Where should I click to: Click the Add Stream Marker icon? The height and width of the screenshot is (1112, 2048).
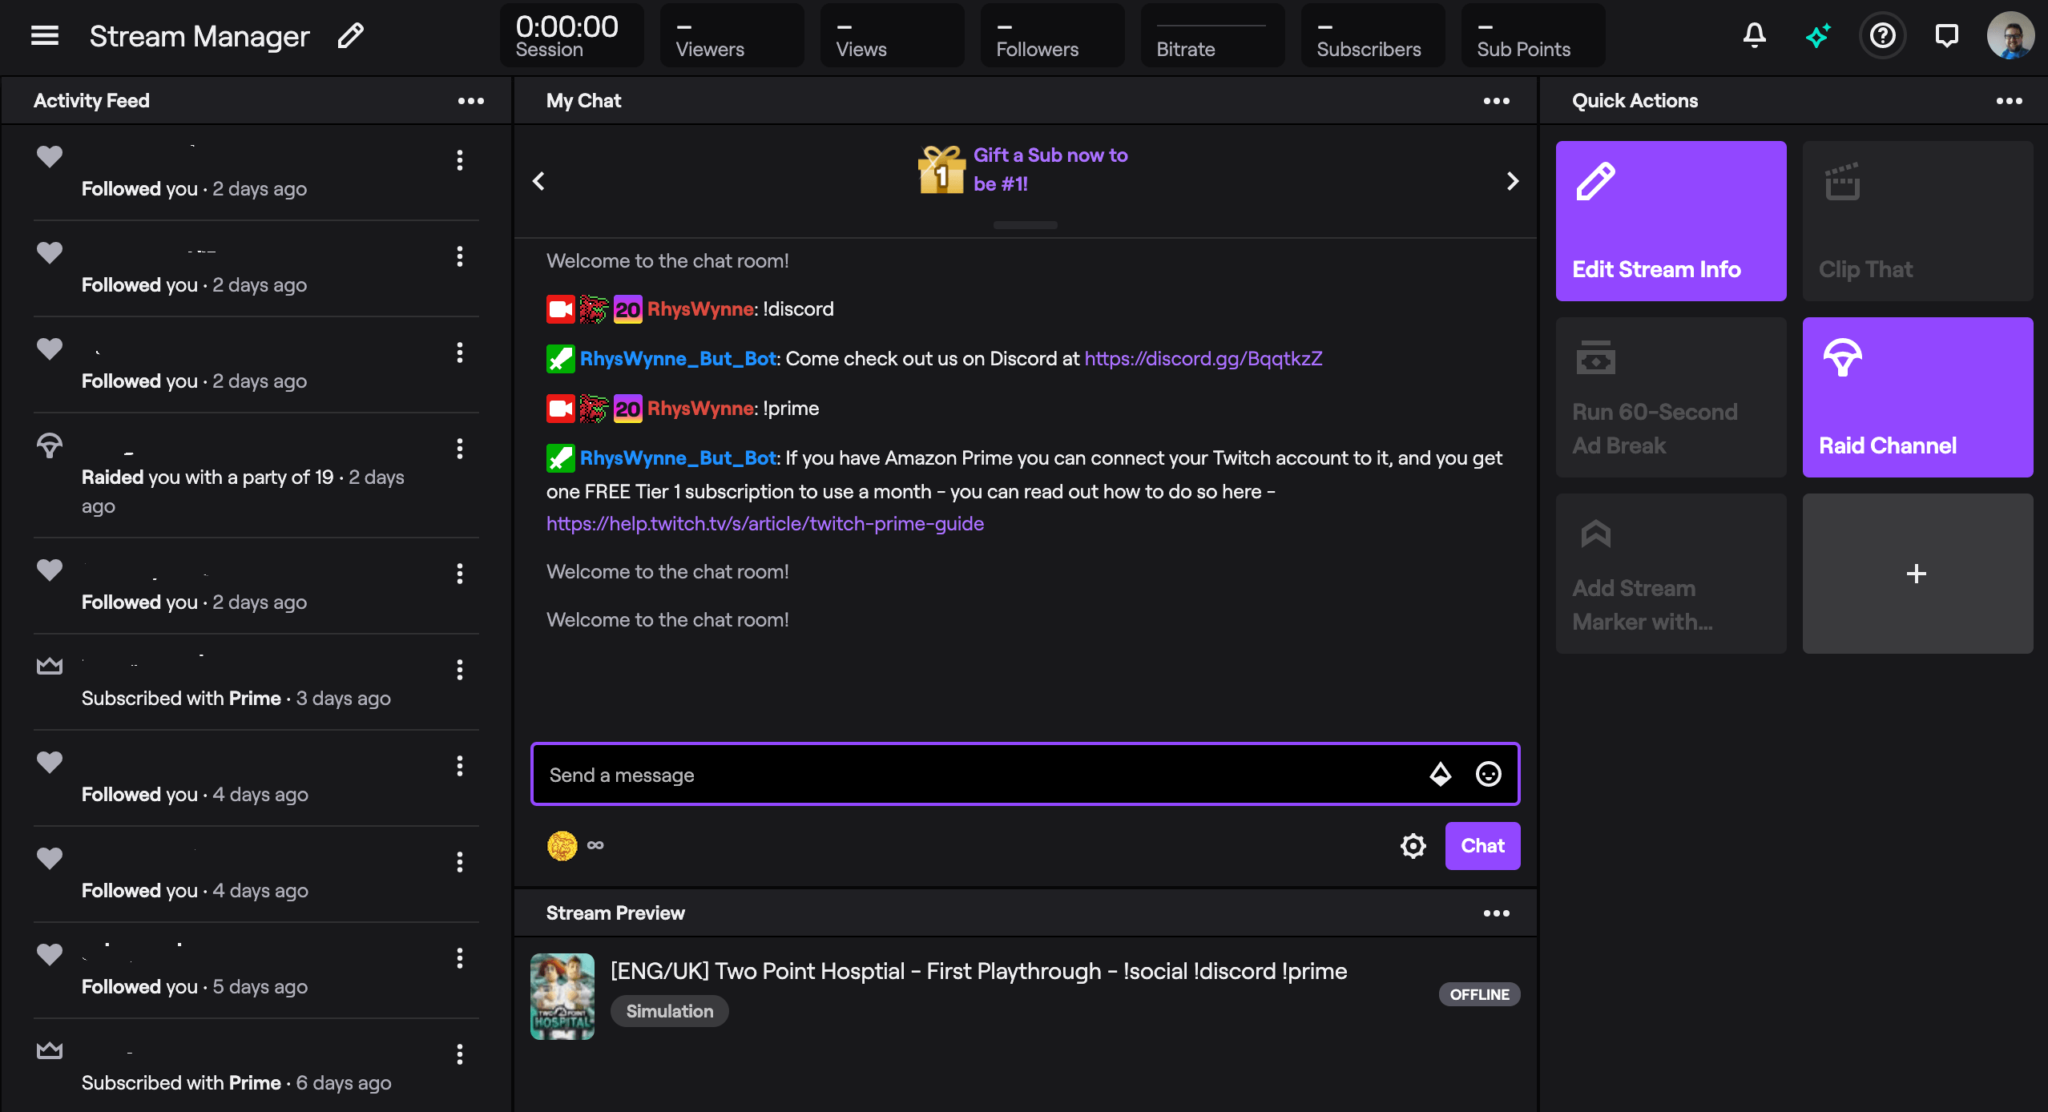[x=1595, y=534]
